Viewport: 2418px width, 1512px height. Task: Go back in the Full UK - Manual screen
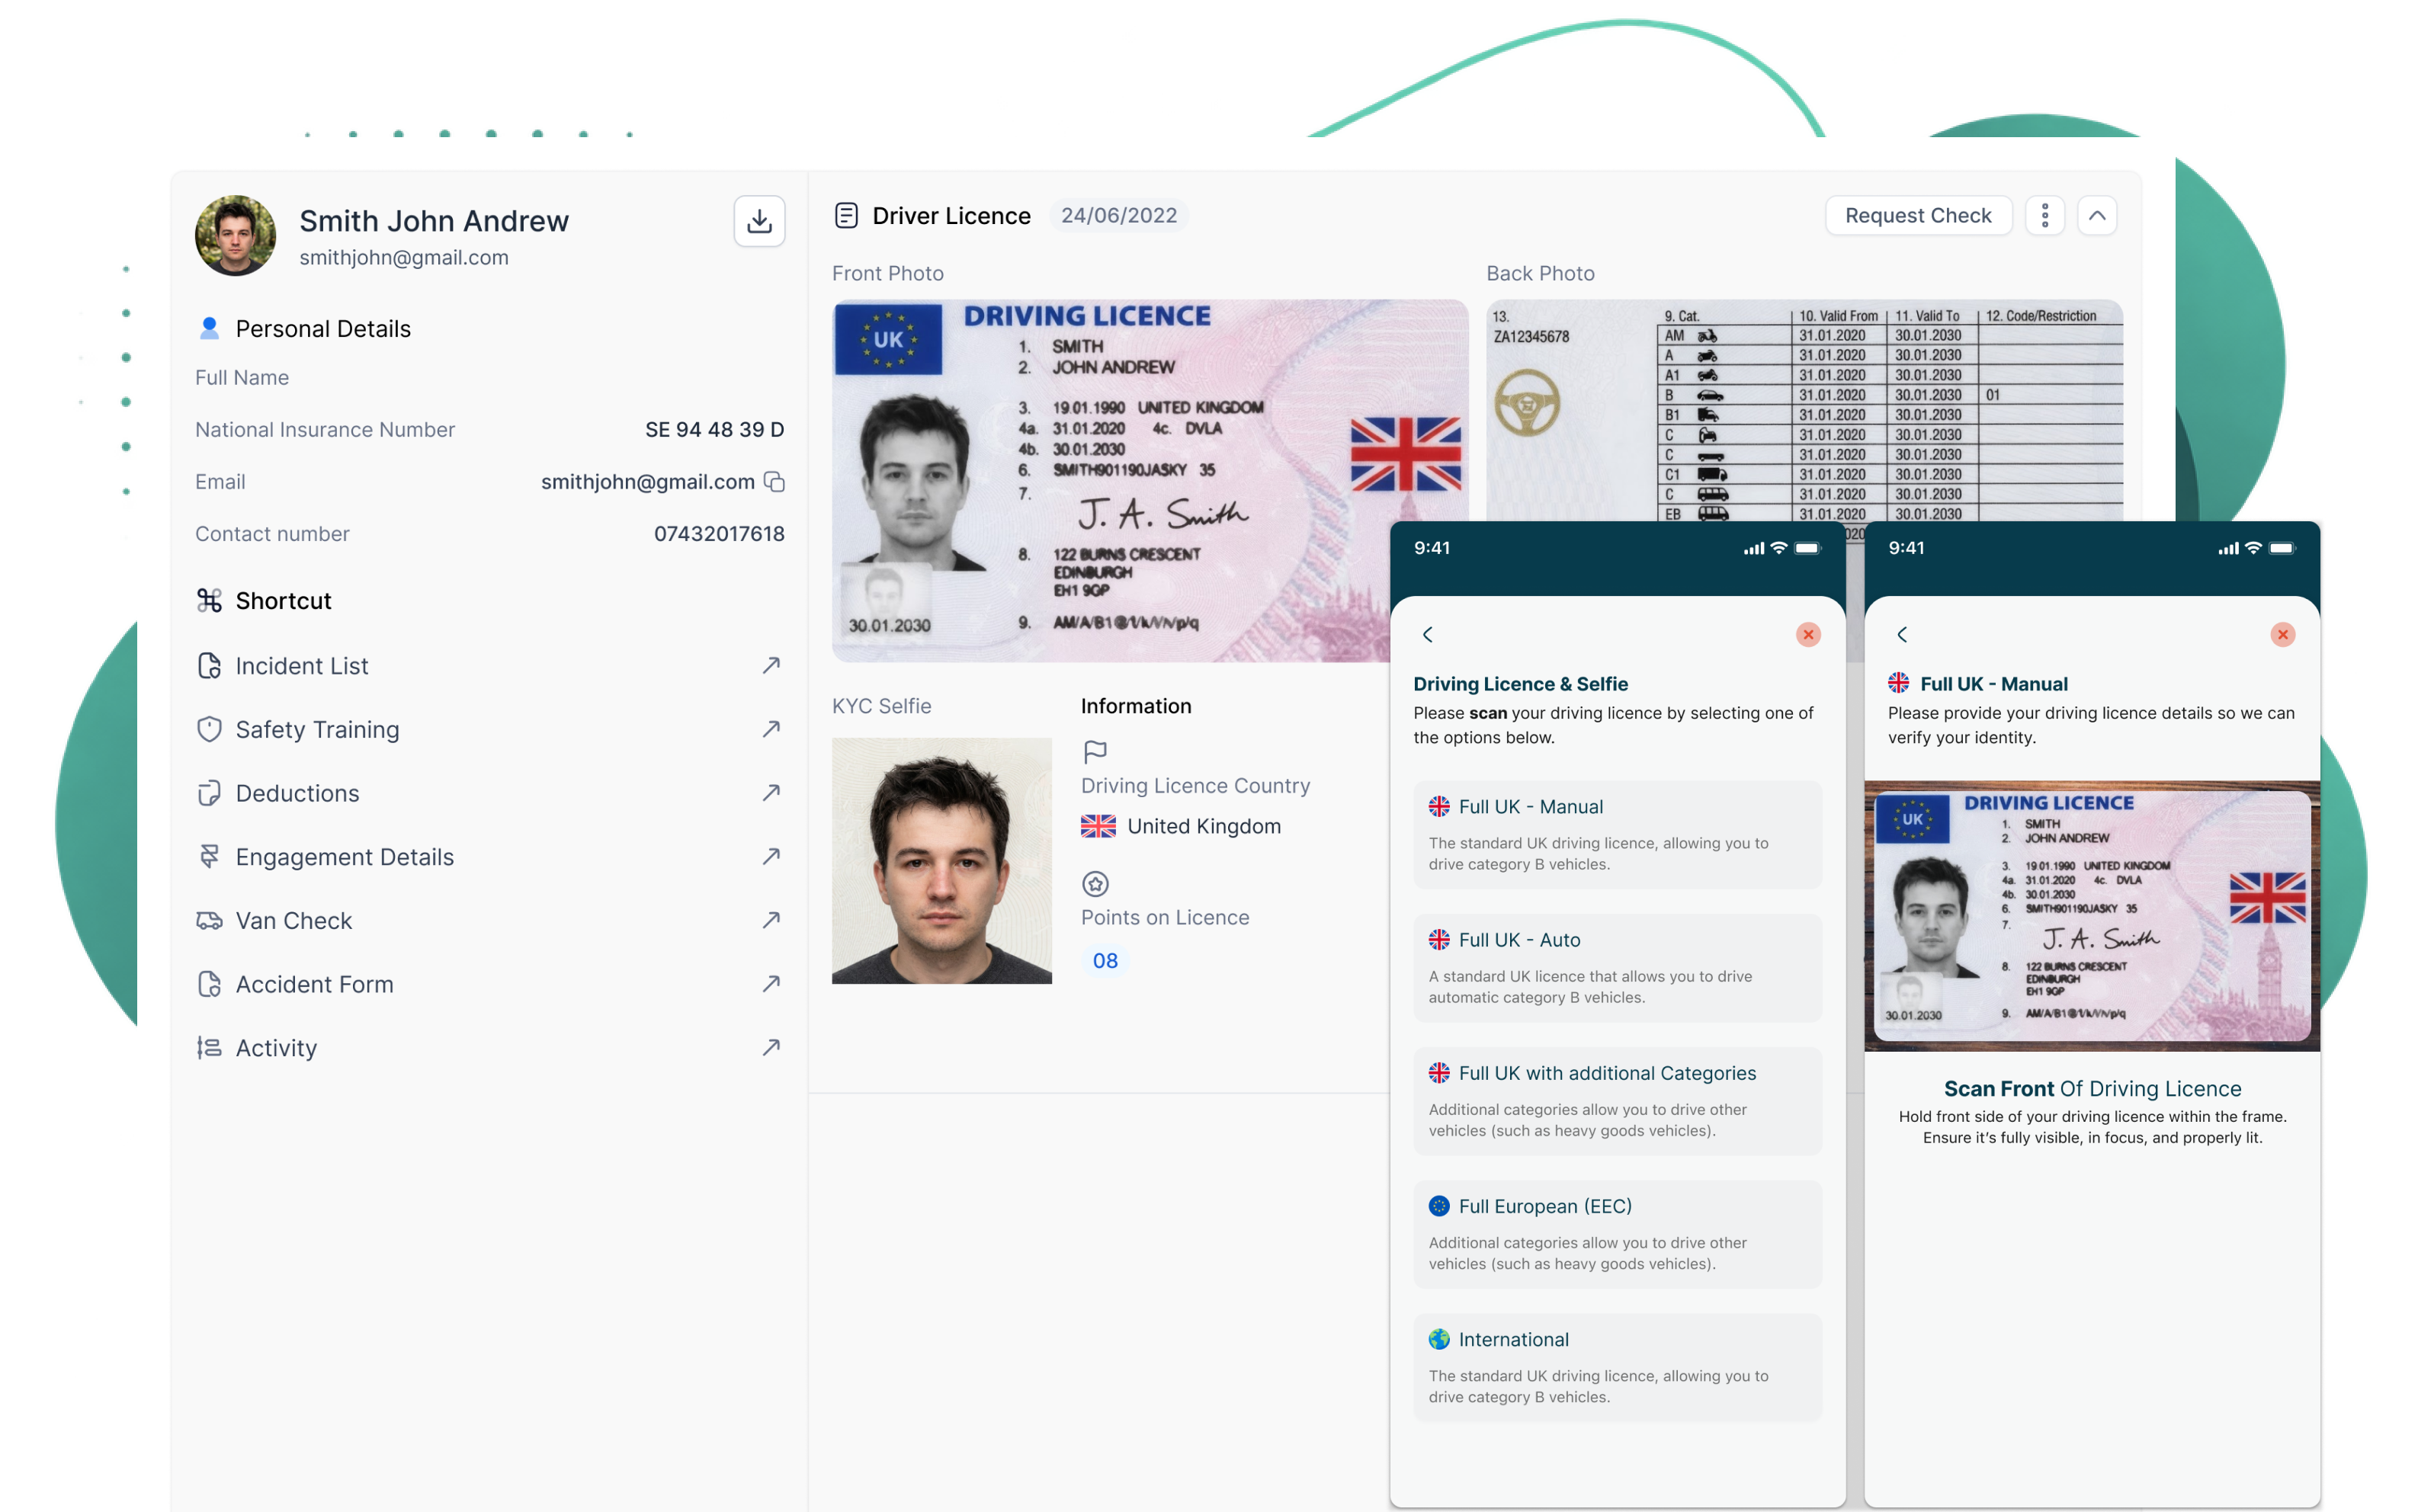(1902, 634)
